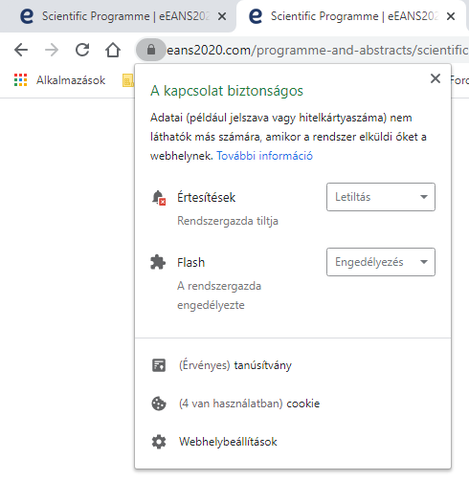Click the Flash puzzle piece icon

pyautogui.click(x=158, y=262)
